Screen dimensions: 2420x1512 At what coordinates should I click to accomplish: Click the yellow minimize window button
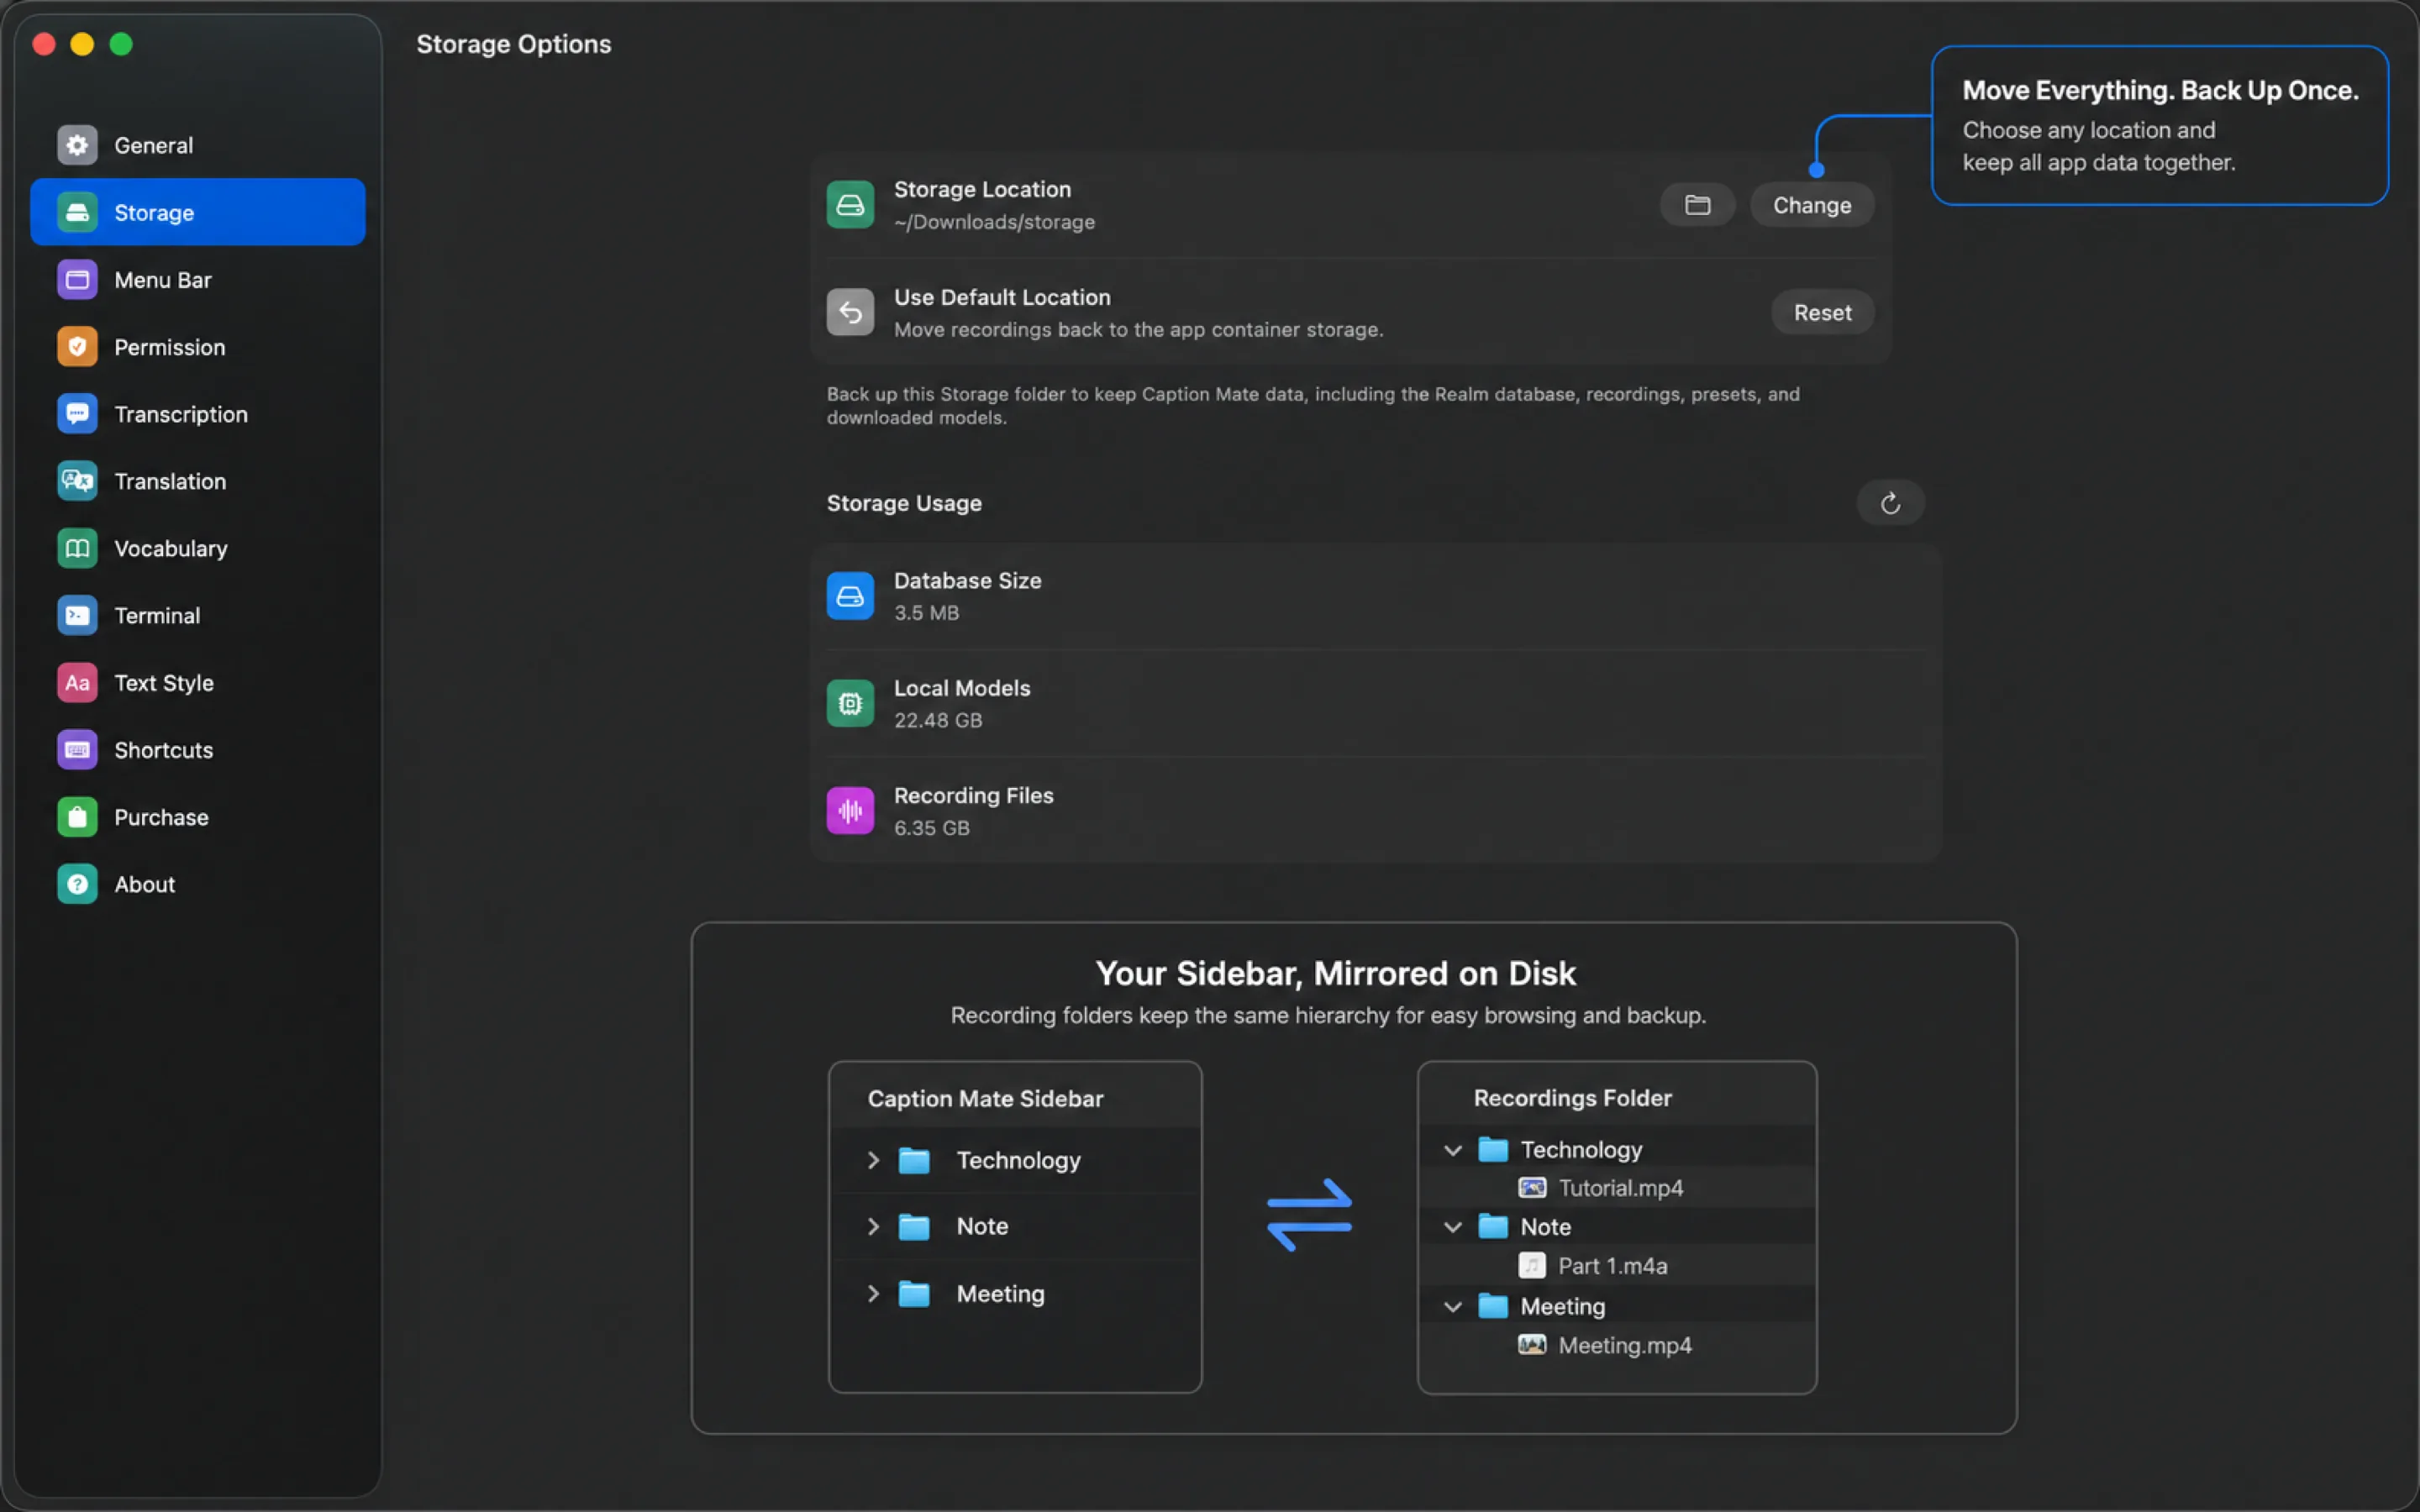coord(82,44)
